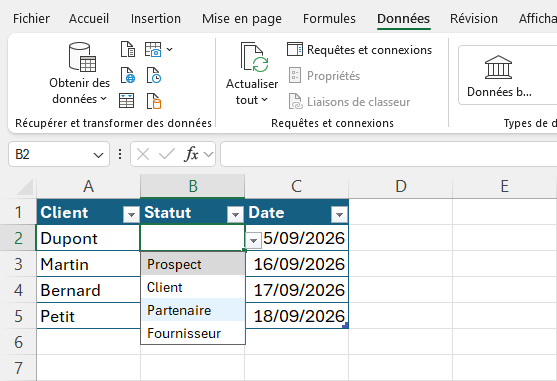This screenshot has width=557, height=381.
Task: Click the formula bar confirm check icon
Action: [167, 154]
